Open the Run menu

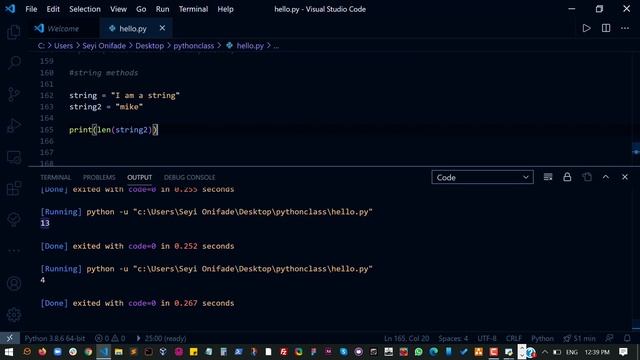162,9
